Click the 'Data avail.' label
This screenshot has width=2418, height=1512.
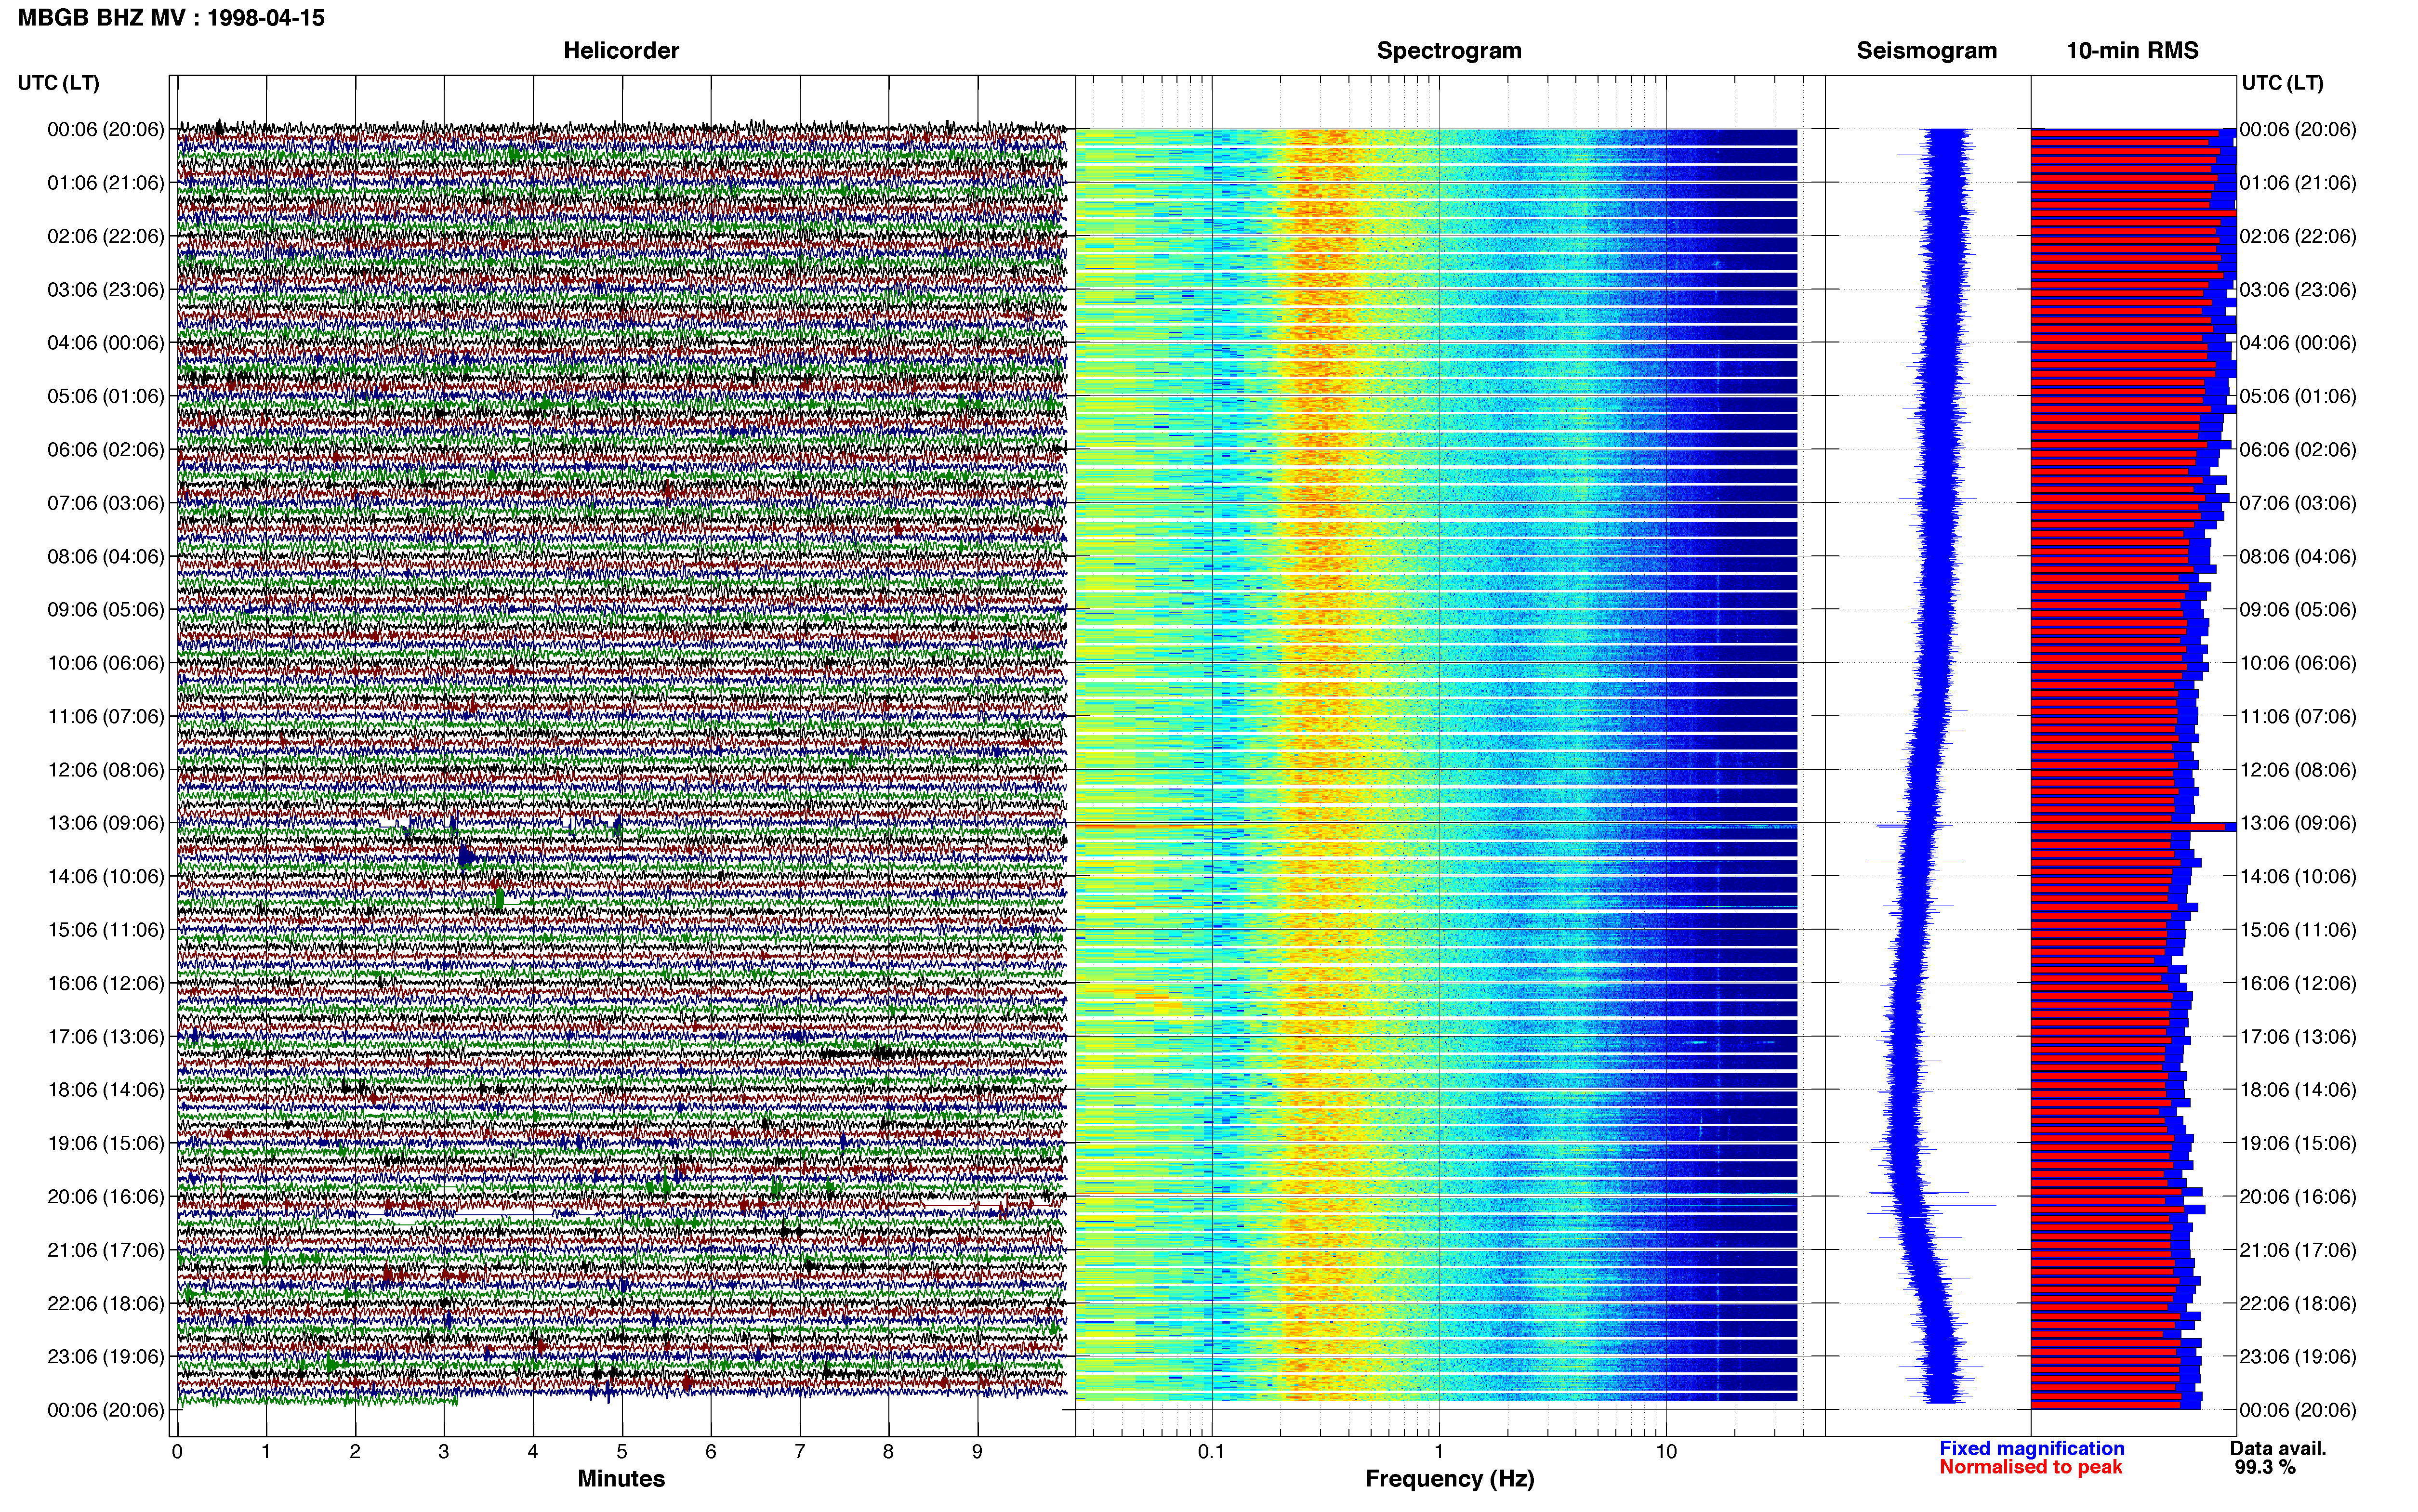pos(2278,1449)
